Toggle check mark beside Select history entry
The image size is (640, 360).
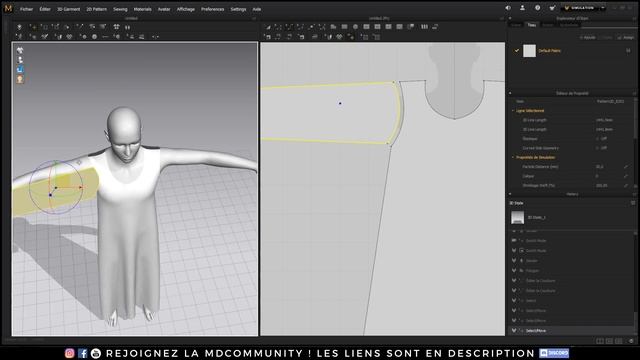(x=514, y=300)
